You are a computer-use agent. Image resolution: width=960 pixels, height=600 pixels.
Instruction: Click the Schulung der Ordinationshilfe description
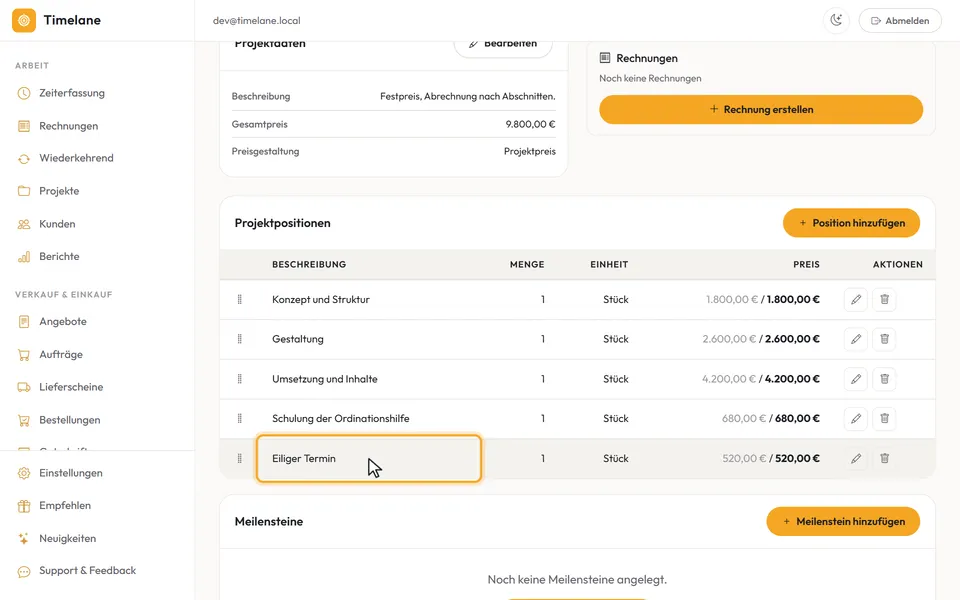click(x=340, y=419)
